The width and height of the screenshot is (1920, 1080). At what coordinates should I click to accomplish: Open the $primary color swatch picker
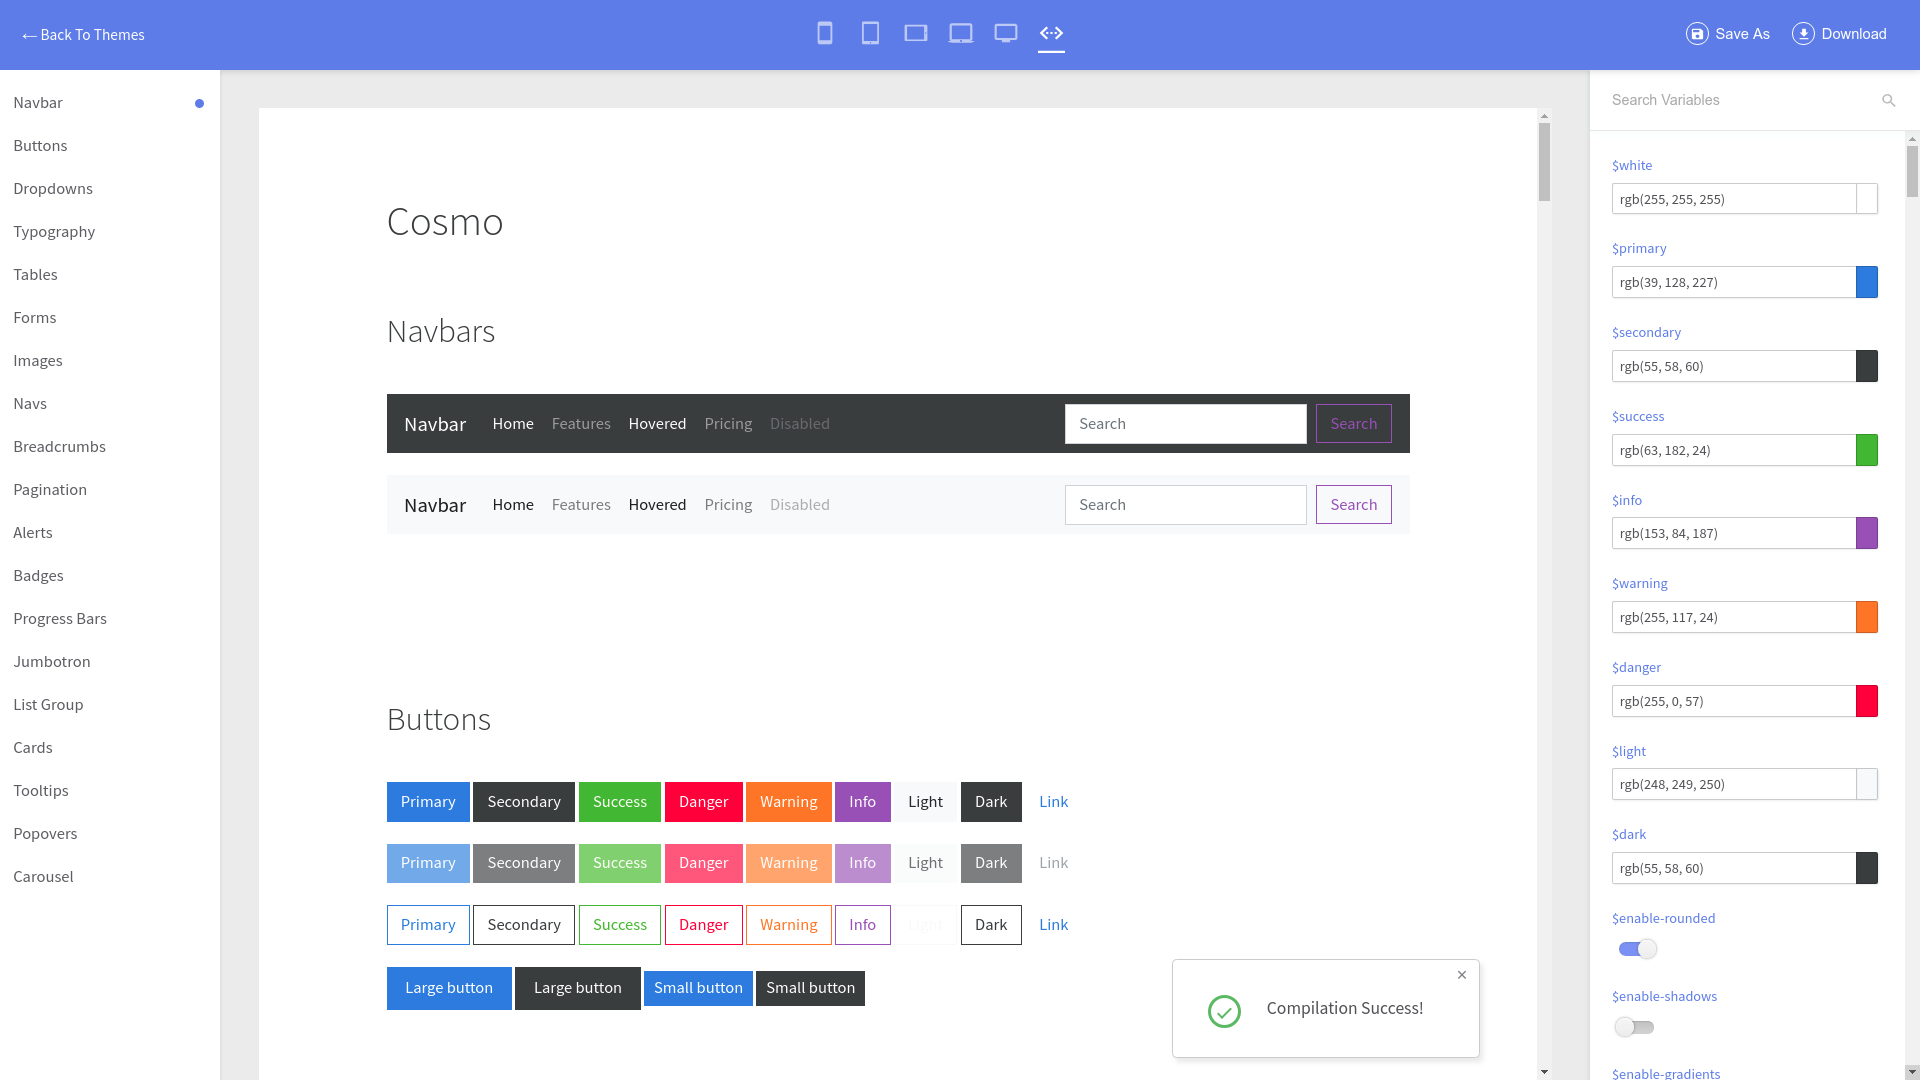click(1867, 282)
